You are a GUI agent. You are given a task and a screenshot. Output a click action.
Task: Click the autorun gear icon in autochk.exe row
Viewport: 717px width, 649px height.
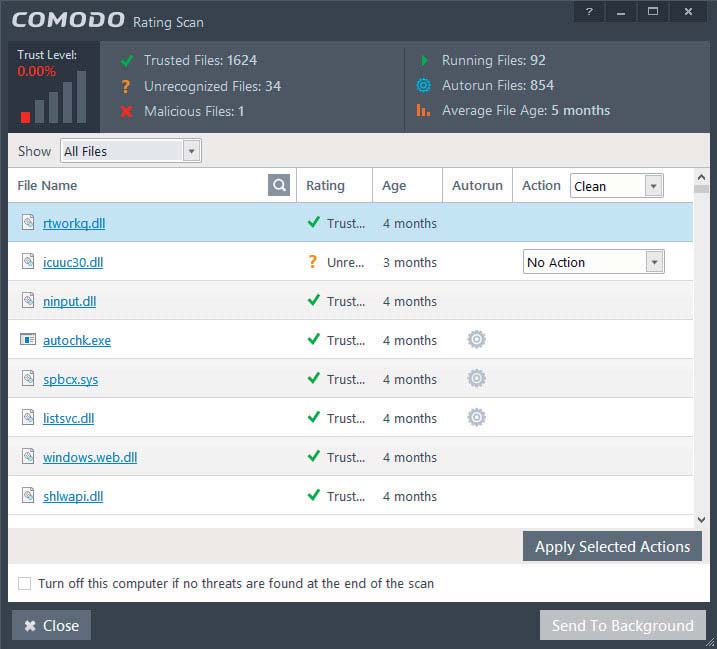476,339
